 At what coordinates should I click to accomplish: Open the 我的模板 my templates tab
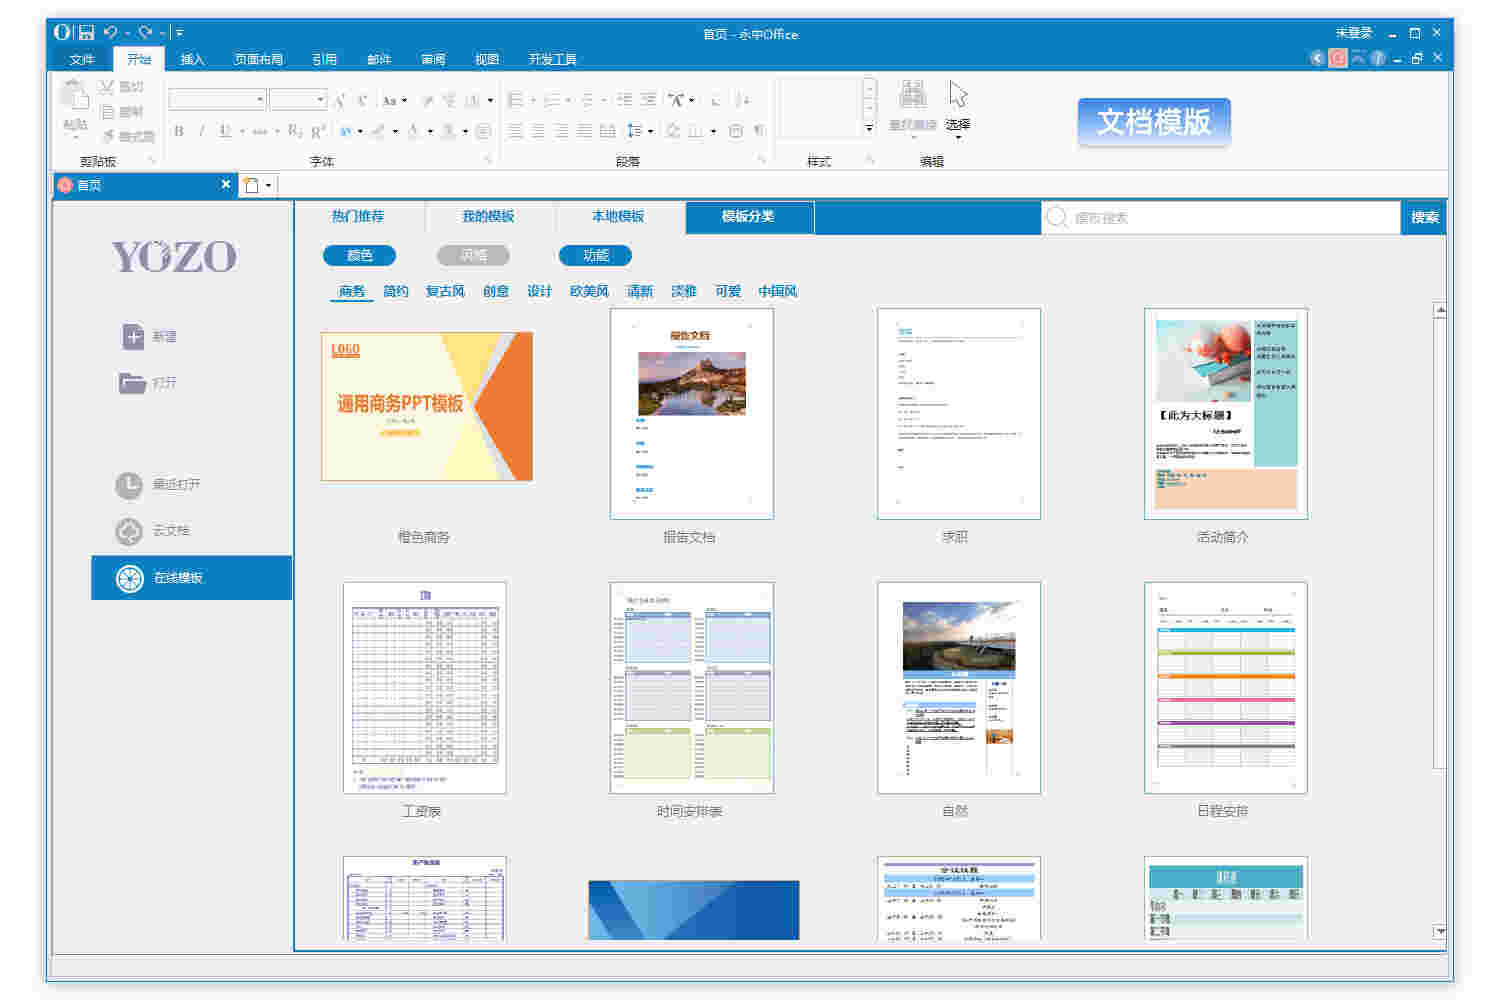[488, 216]
